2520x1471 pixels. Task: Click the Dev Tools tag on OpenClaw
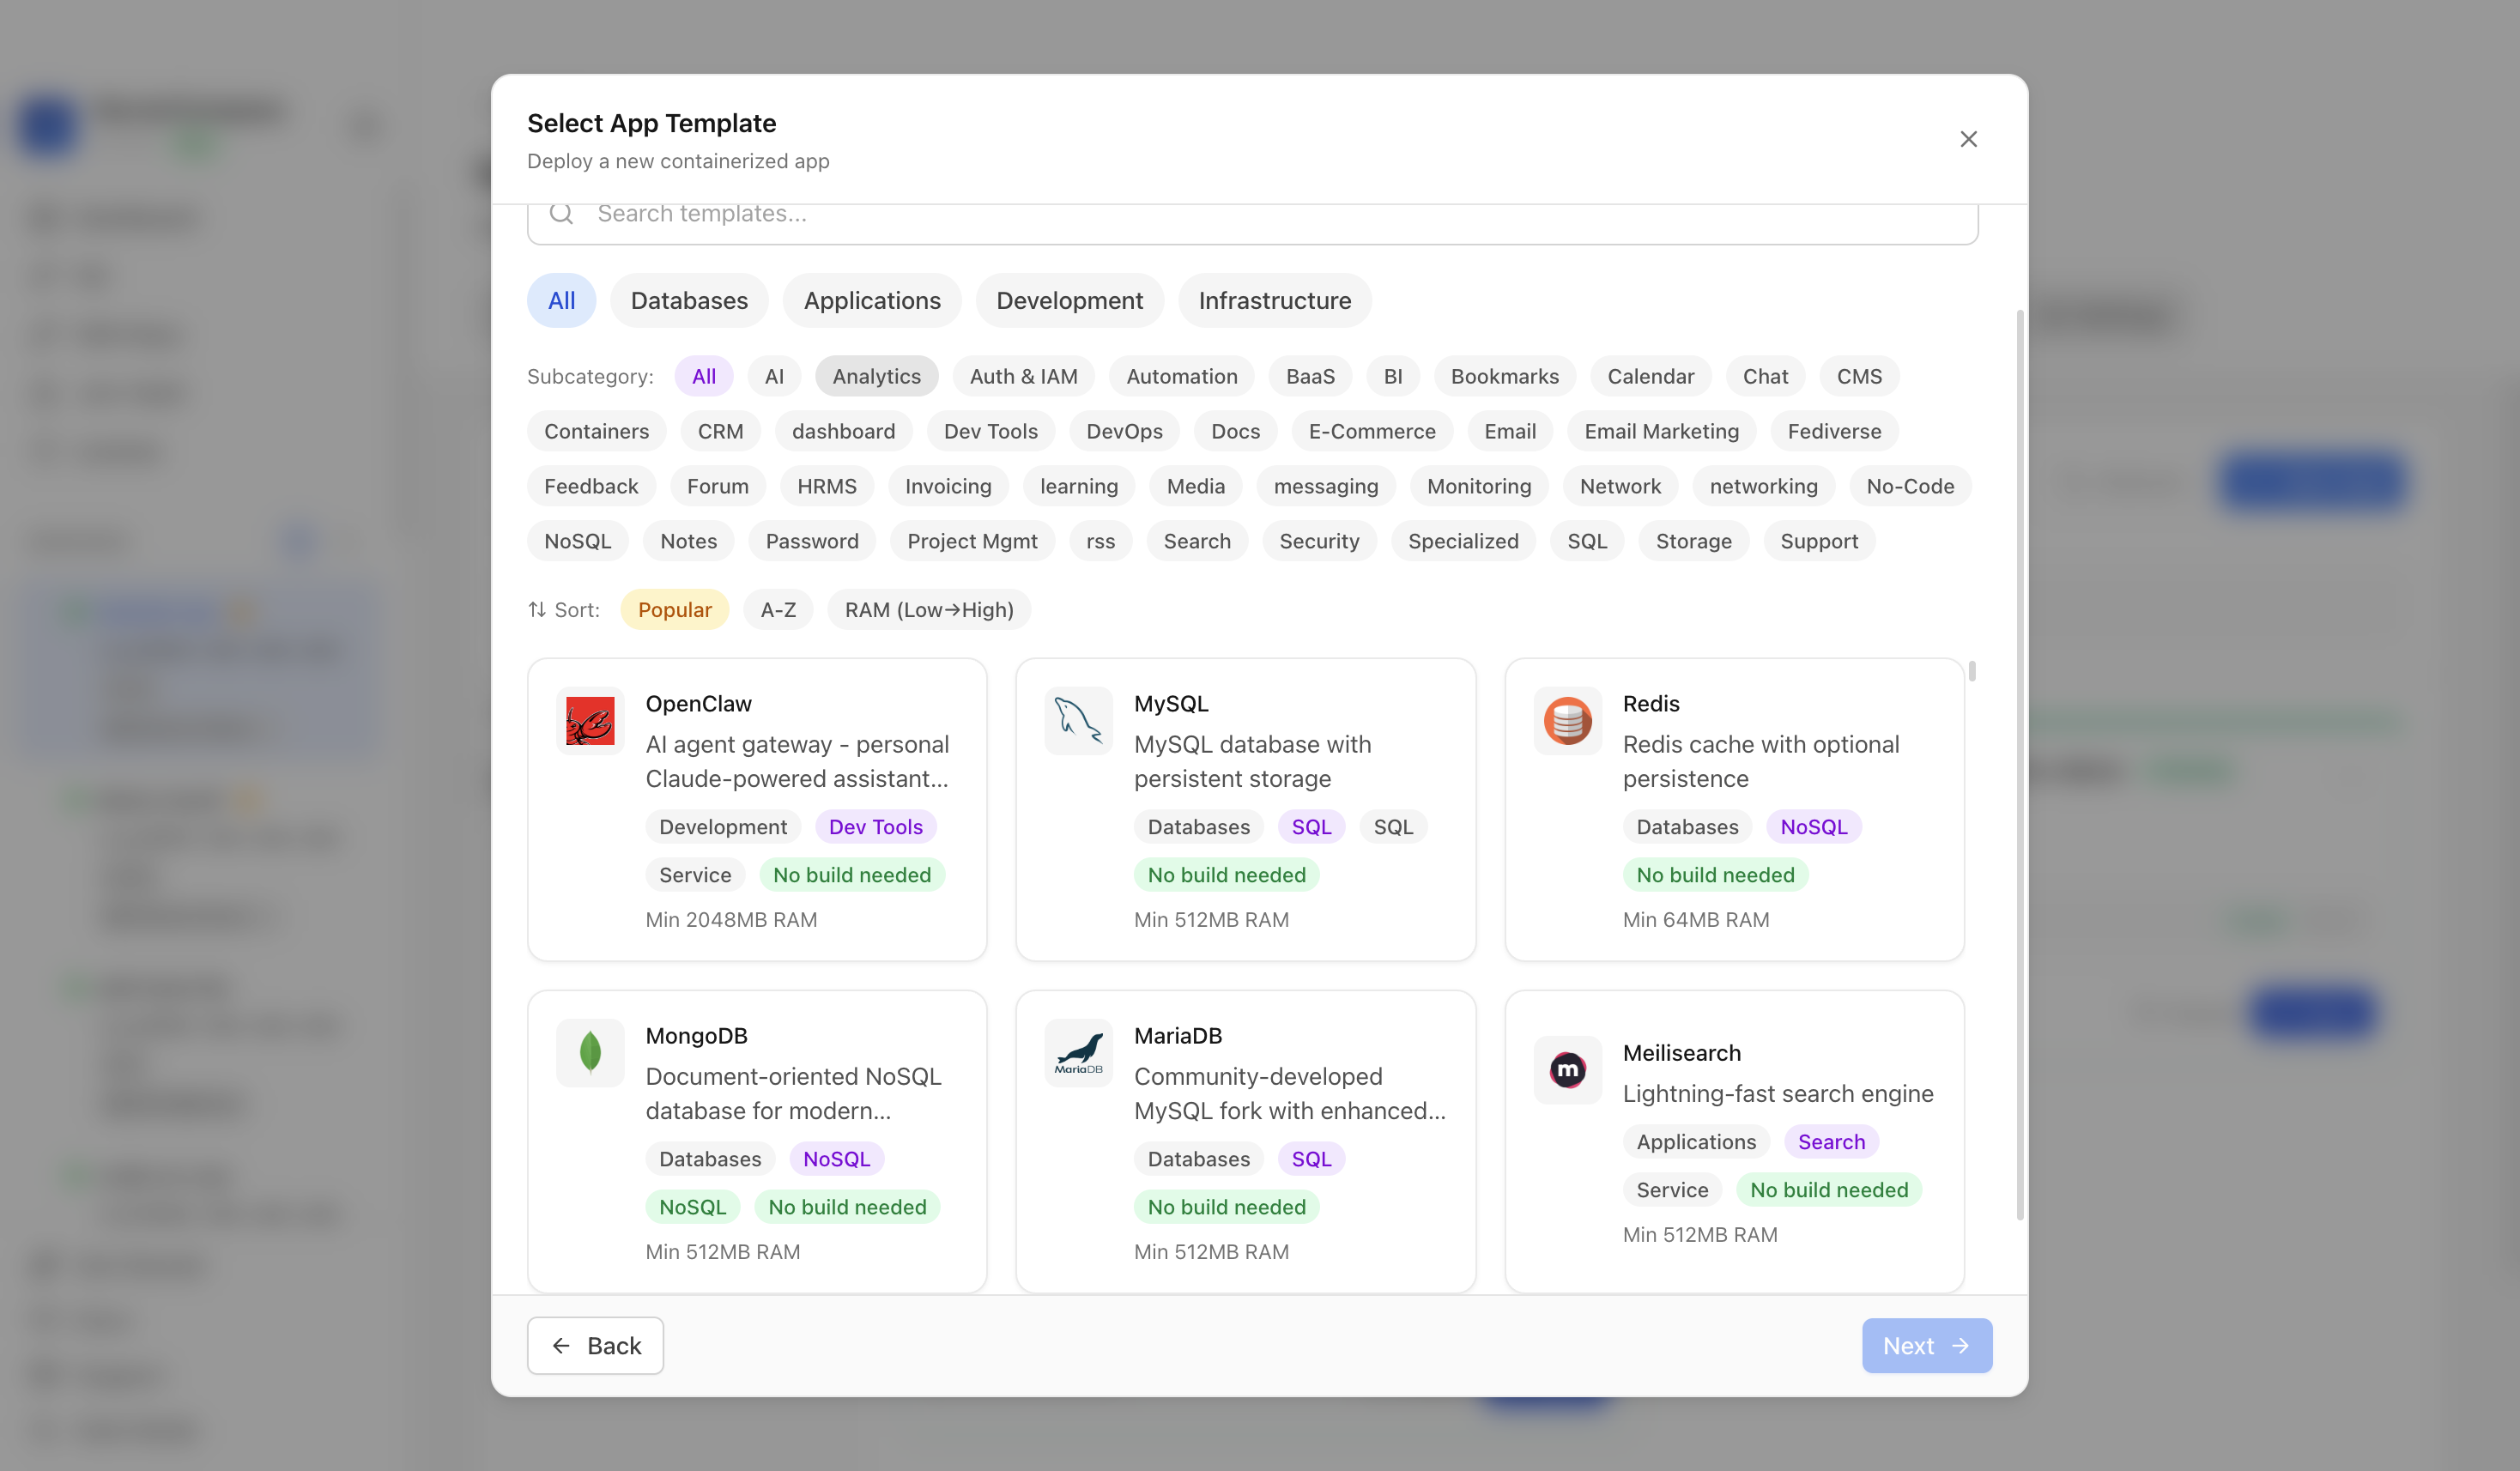[875, 826]
